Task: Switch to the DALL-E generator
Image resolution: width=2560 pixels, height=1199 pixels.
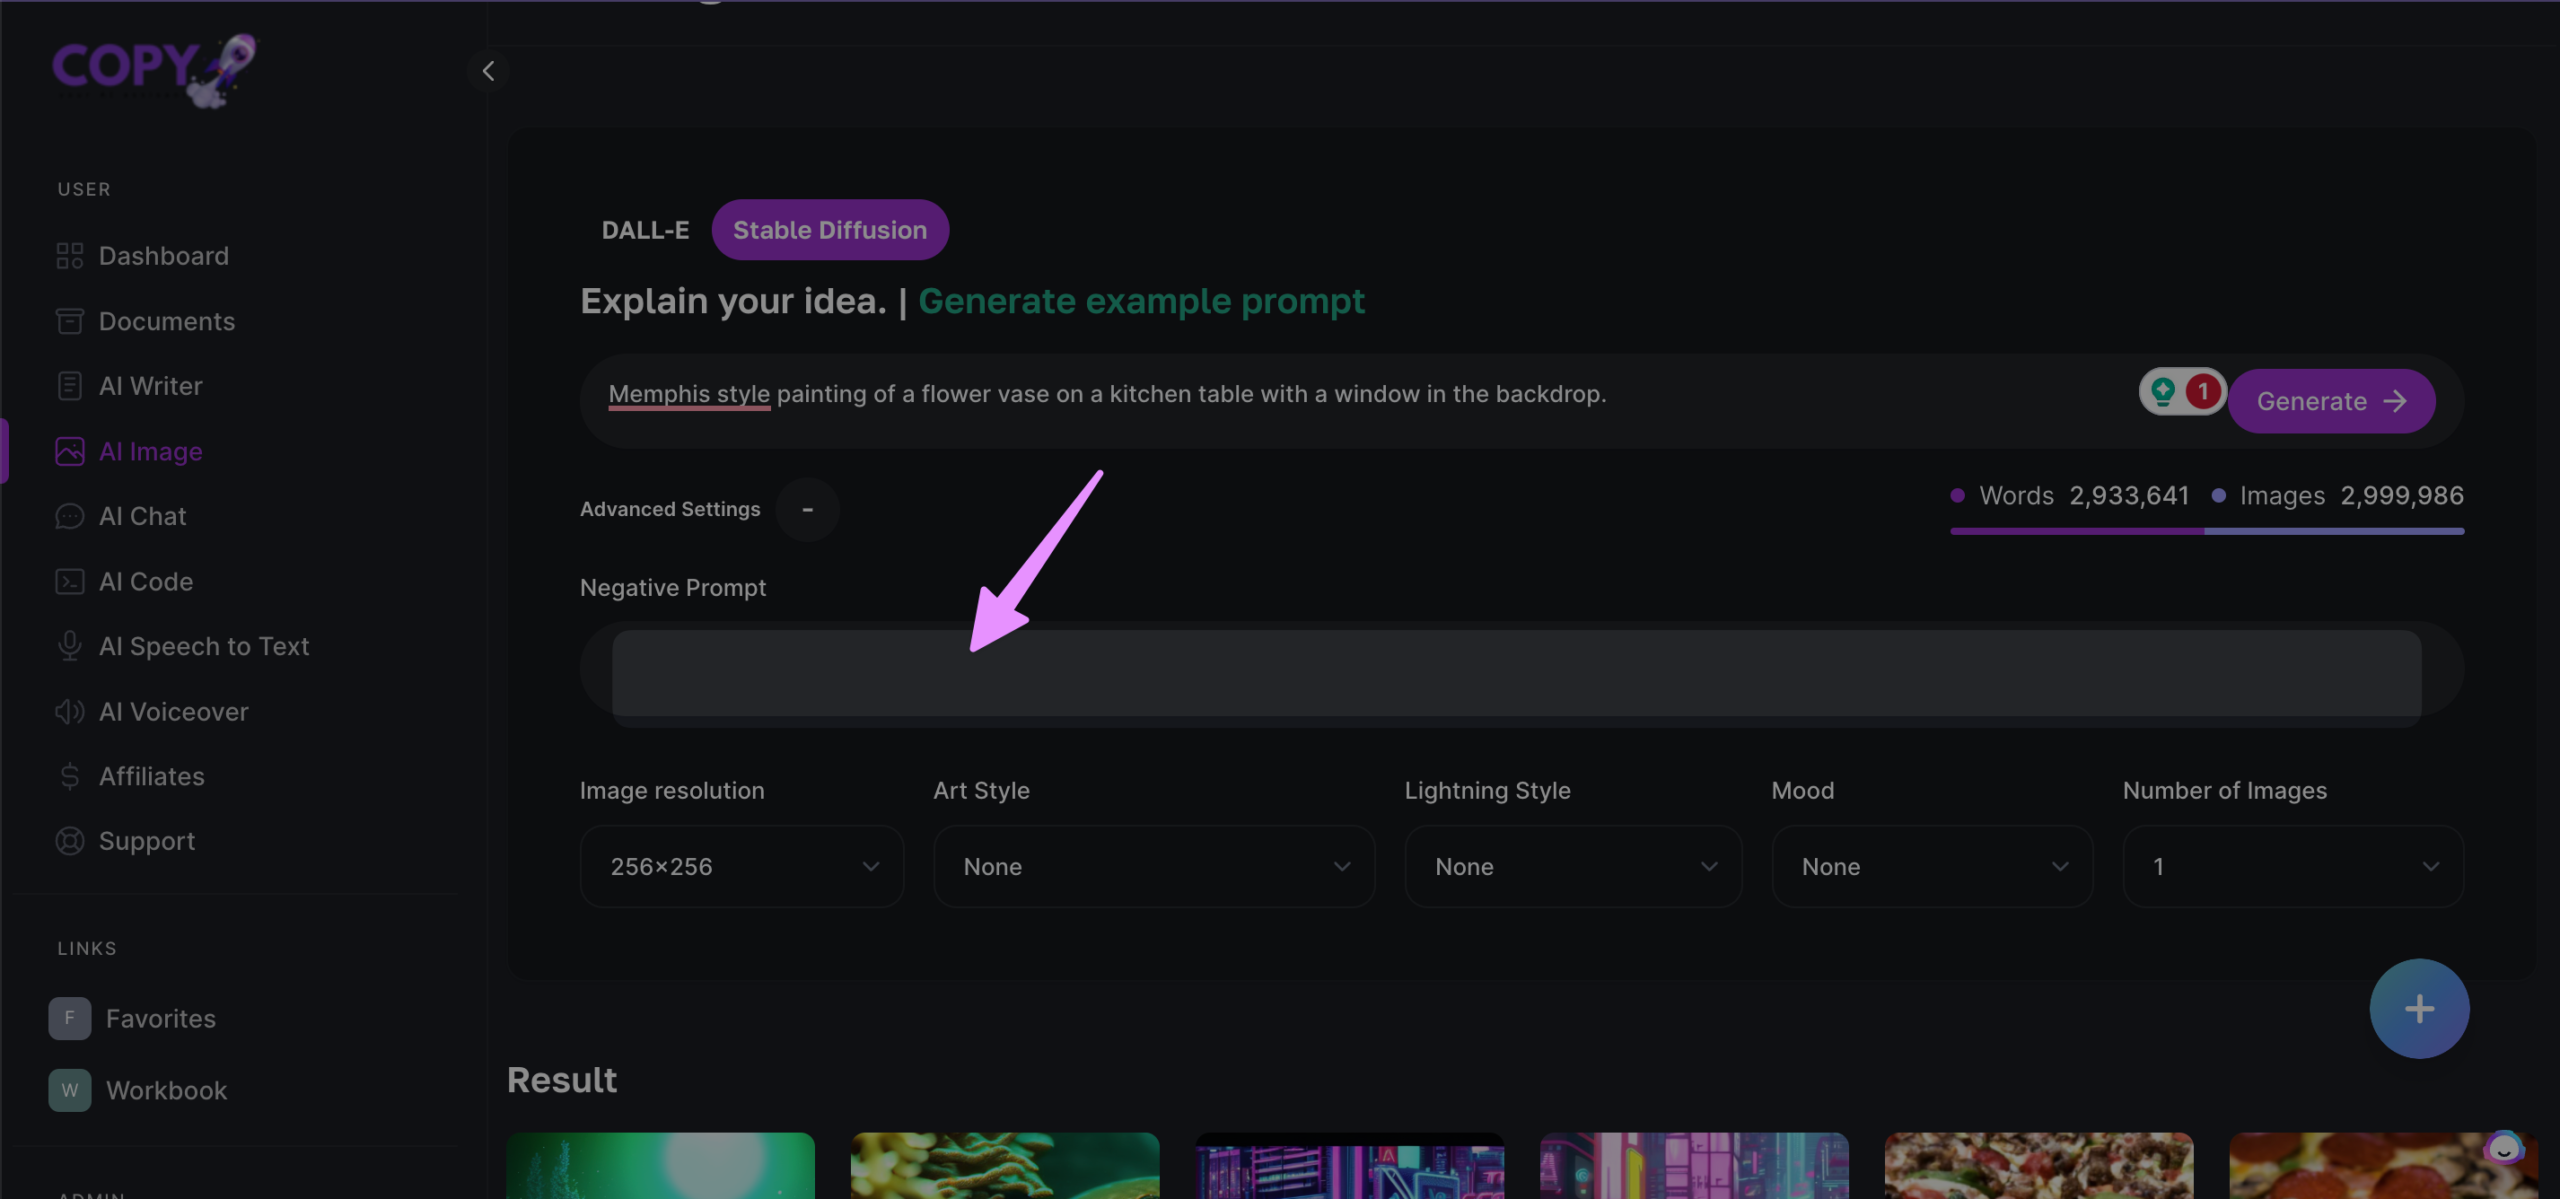Action: click(645, 230)
